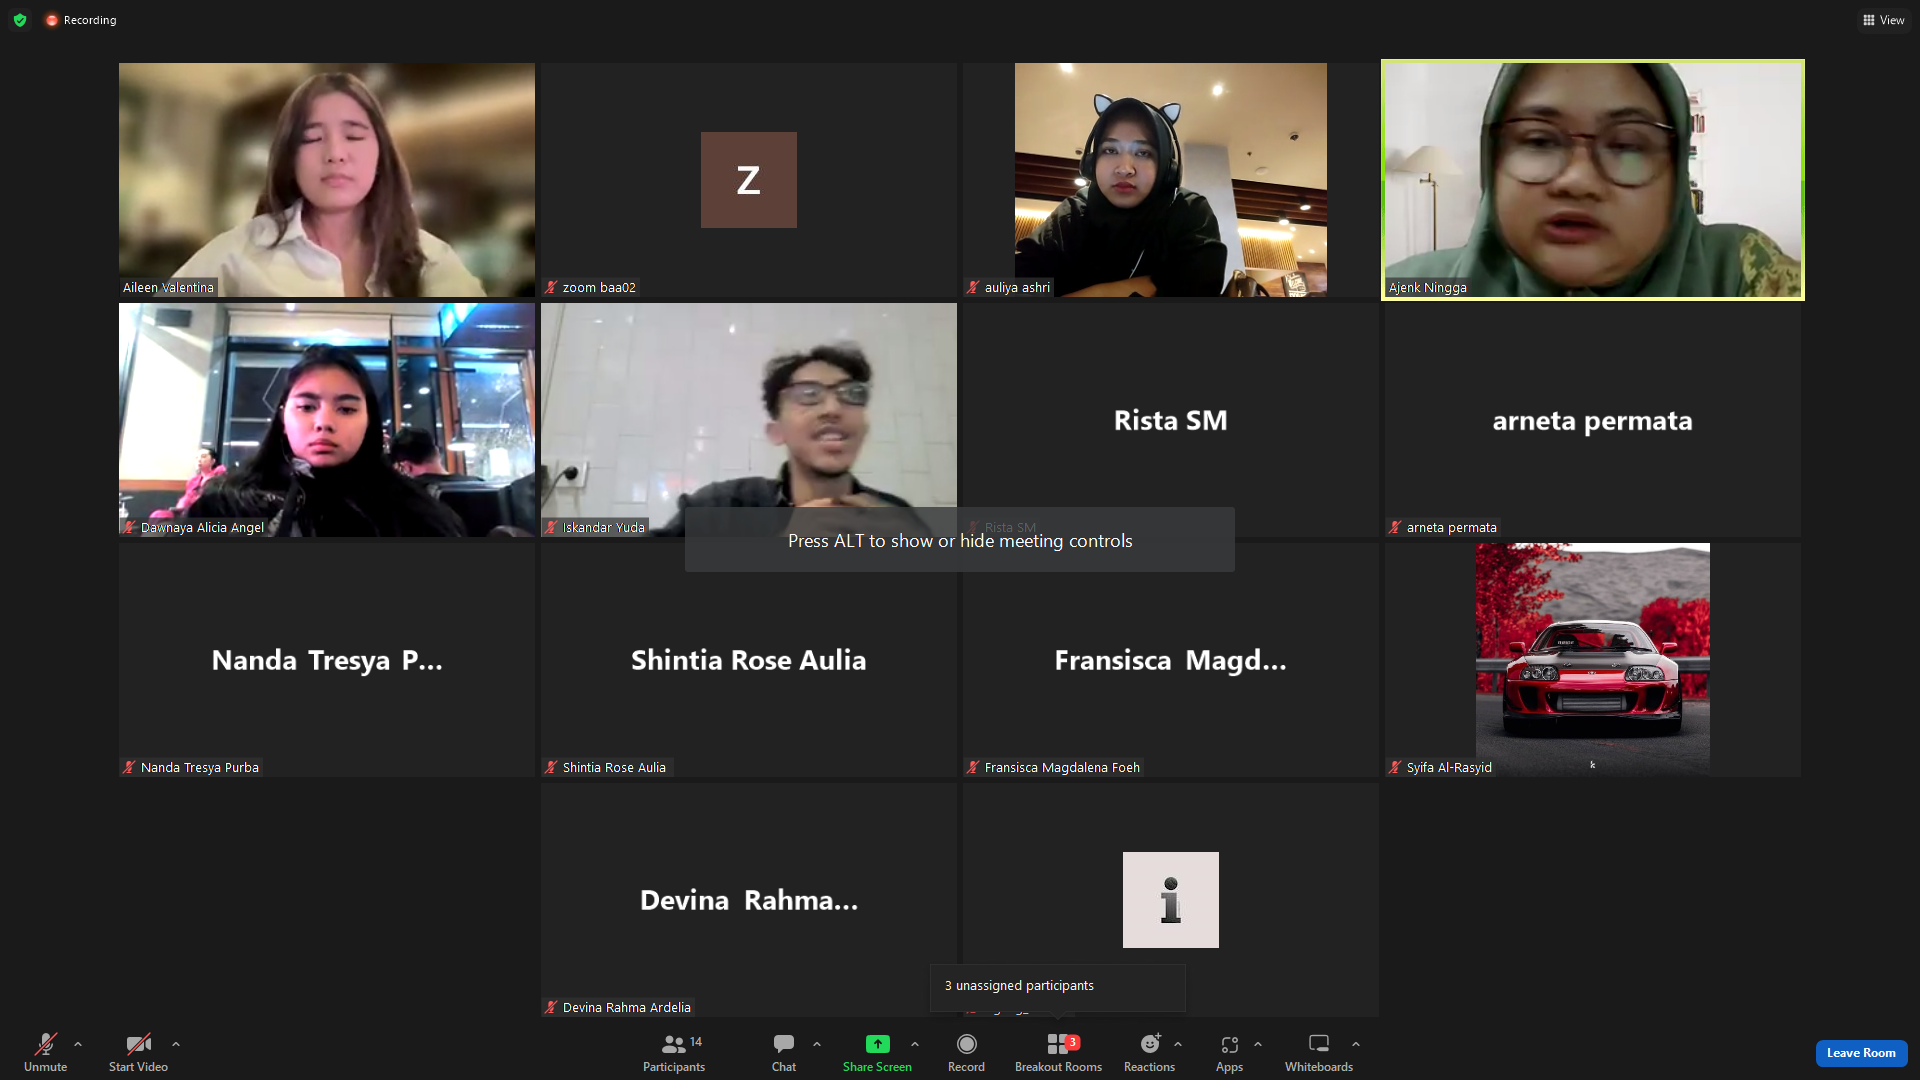Click the 3 unassigned participants tooltip
Image resolution: width=1920 pixels, height=1080 pixels.
[1058, 986]
